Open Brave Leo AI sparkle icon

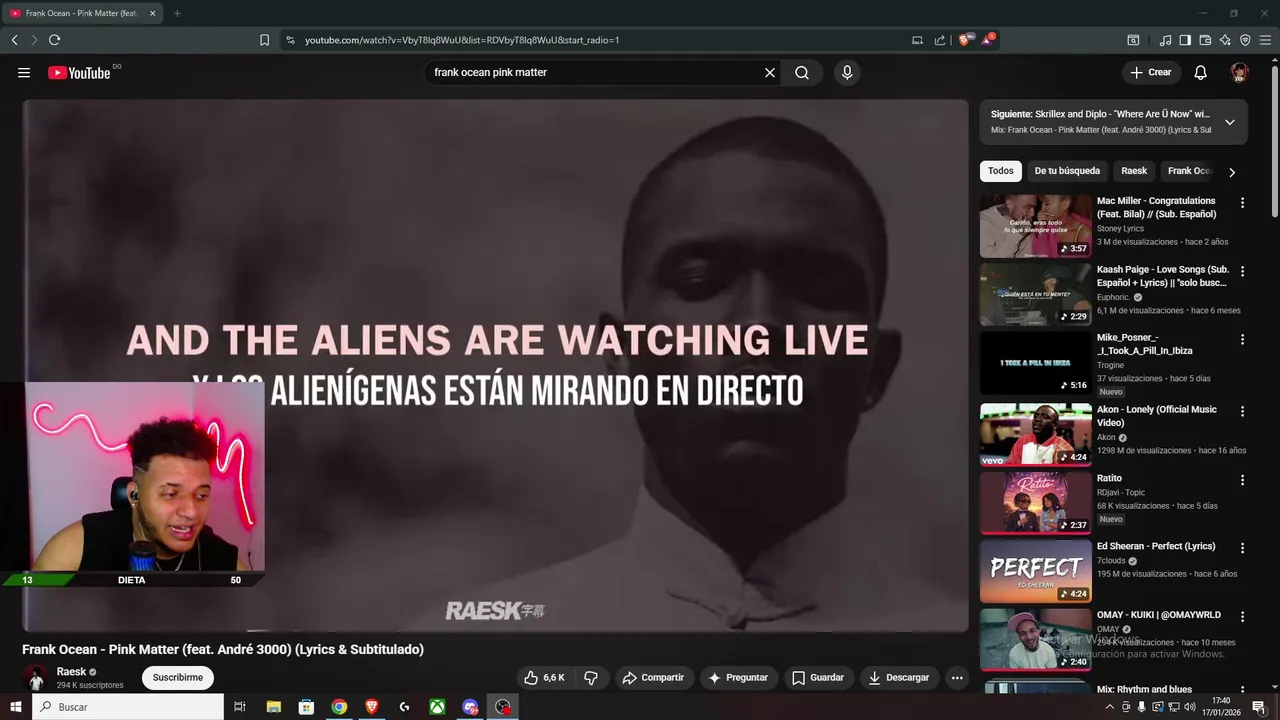(1225, 40)
